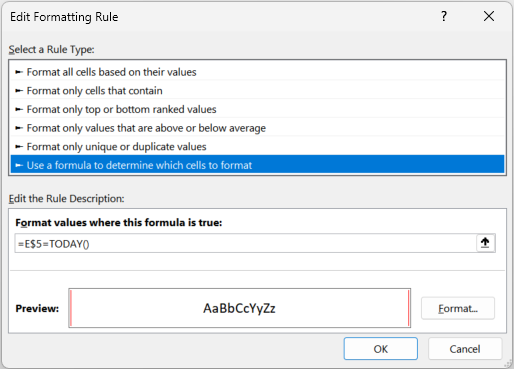Cancel editing the formatting rule
514x369 pixels.
pos(465,349)
